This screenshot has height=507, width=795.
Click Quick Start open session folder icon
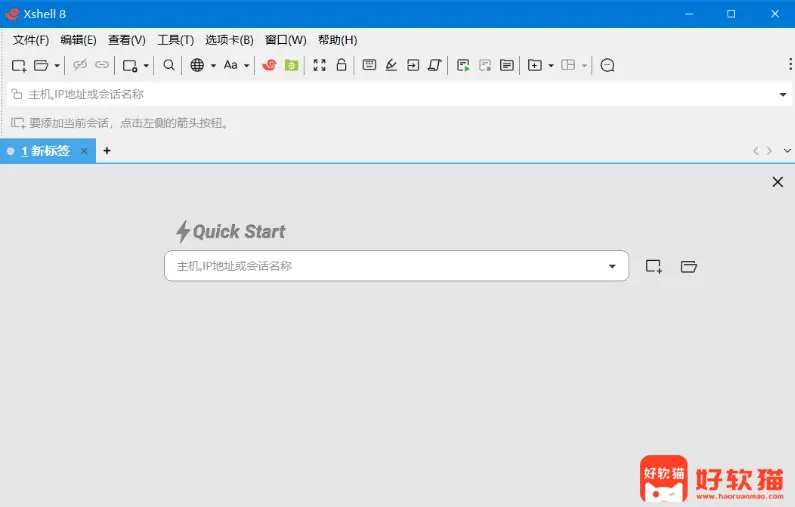click(x=689, y=266)
